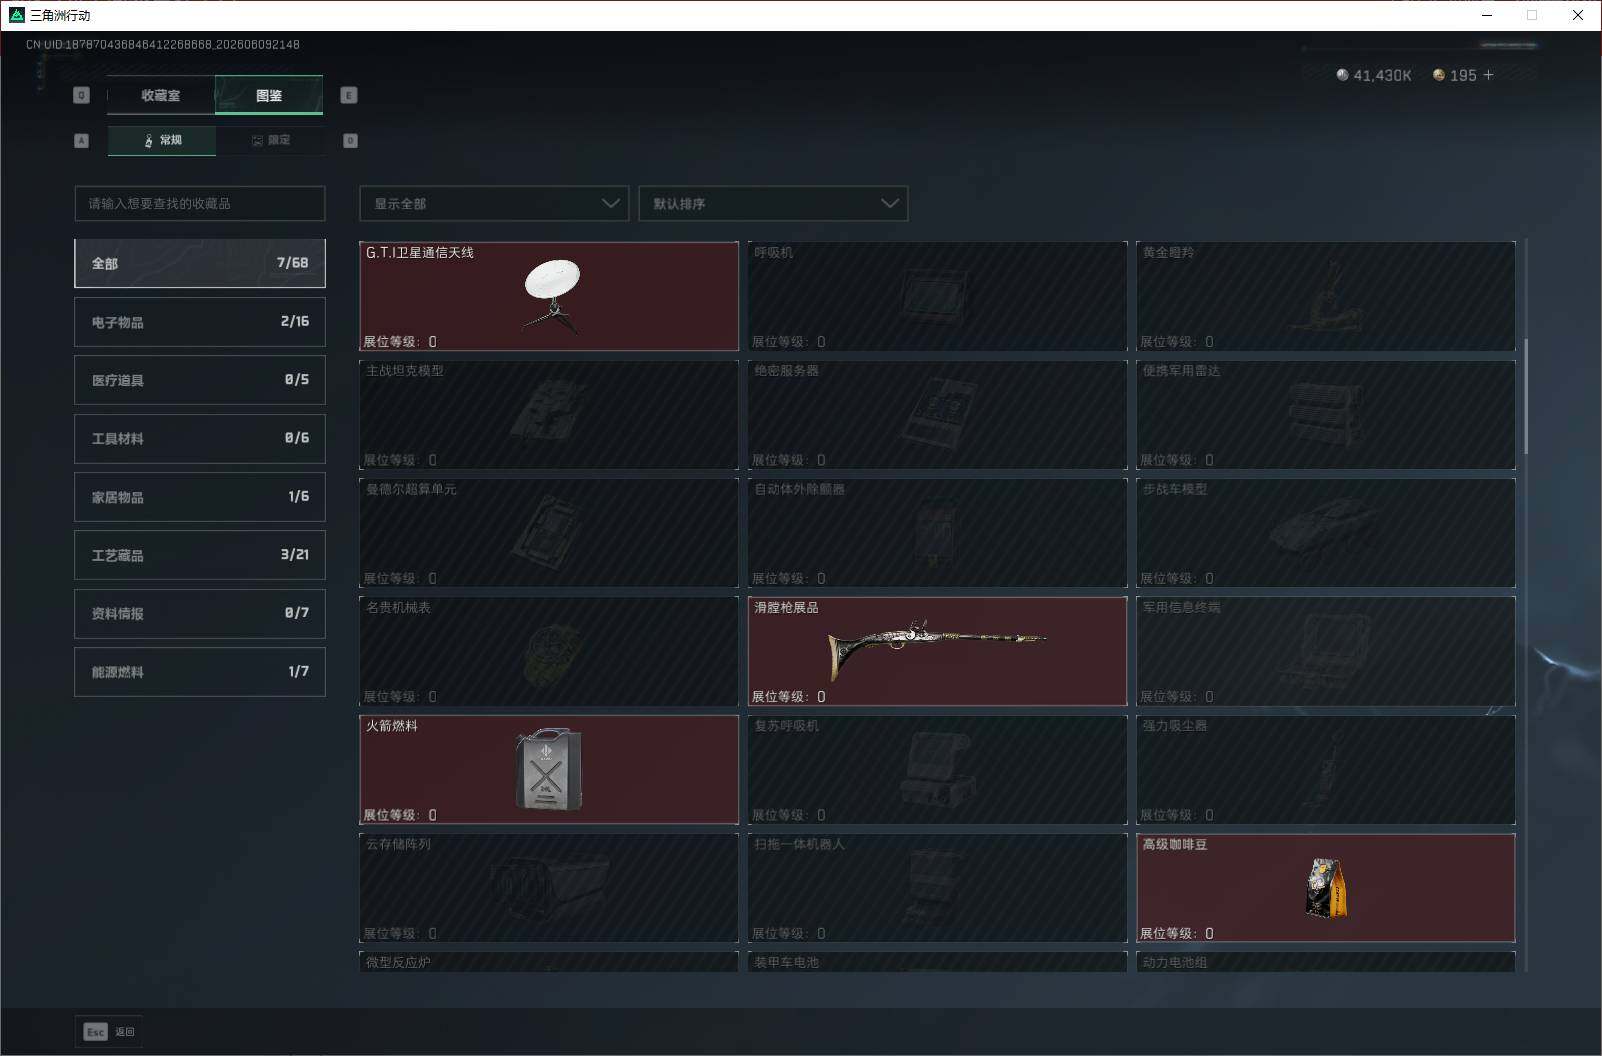This screenshot has height=1056, width=1602.
Task: Switch to the 图鉴 tab
Action: [x=269, y=95]
